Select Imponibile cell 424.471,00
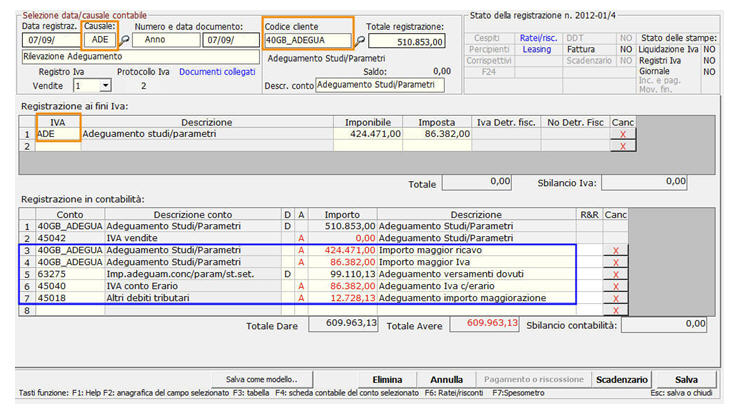732x416 pixels. 368,134
